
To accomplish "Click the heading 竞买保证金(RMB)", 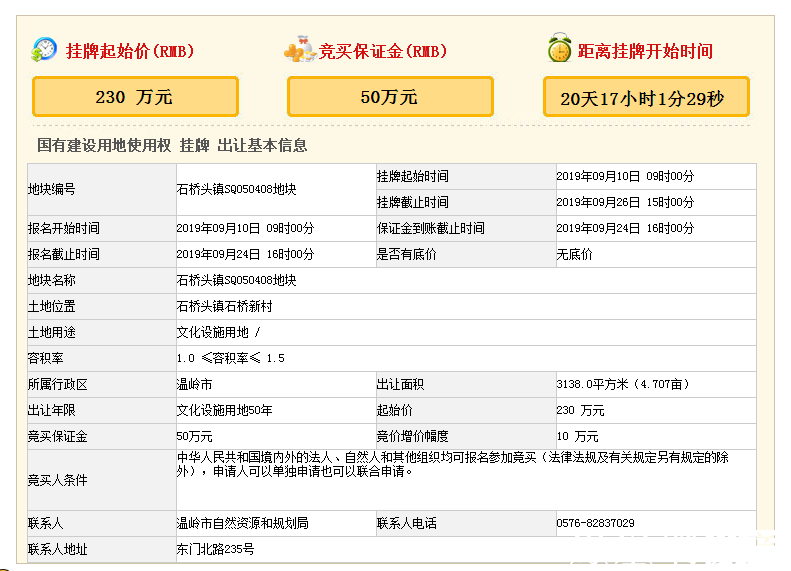I will coord(383,51).
